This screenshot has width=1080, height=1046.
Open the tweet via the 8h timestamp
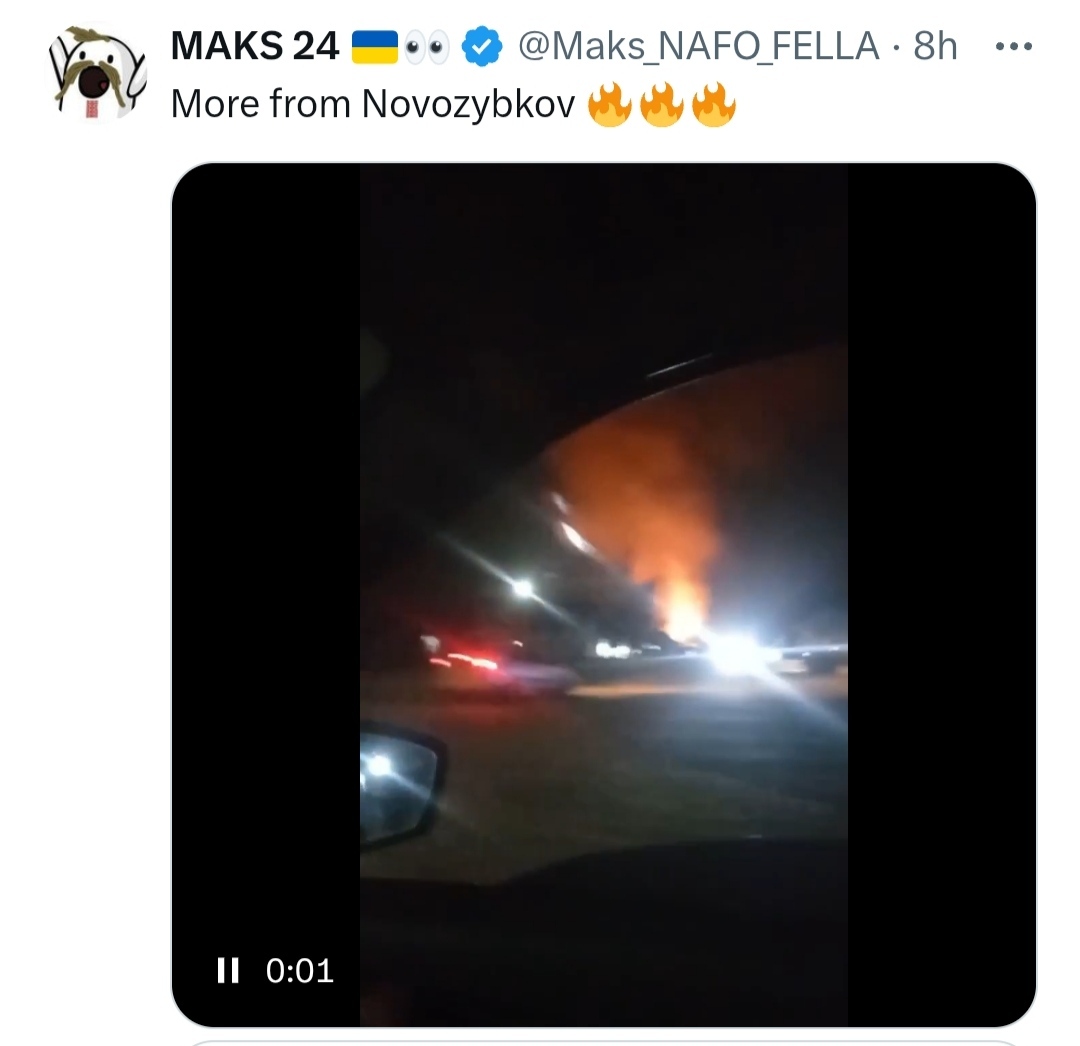pyautogui.click(x=935, y=46)
